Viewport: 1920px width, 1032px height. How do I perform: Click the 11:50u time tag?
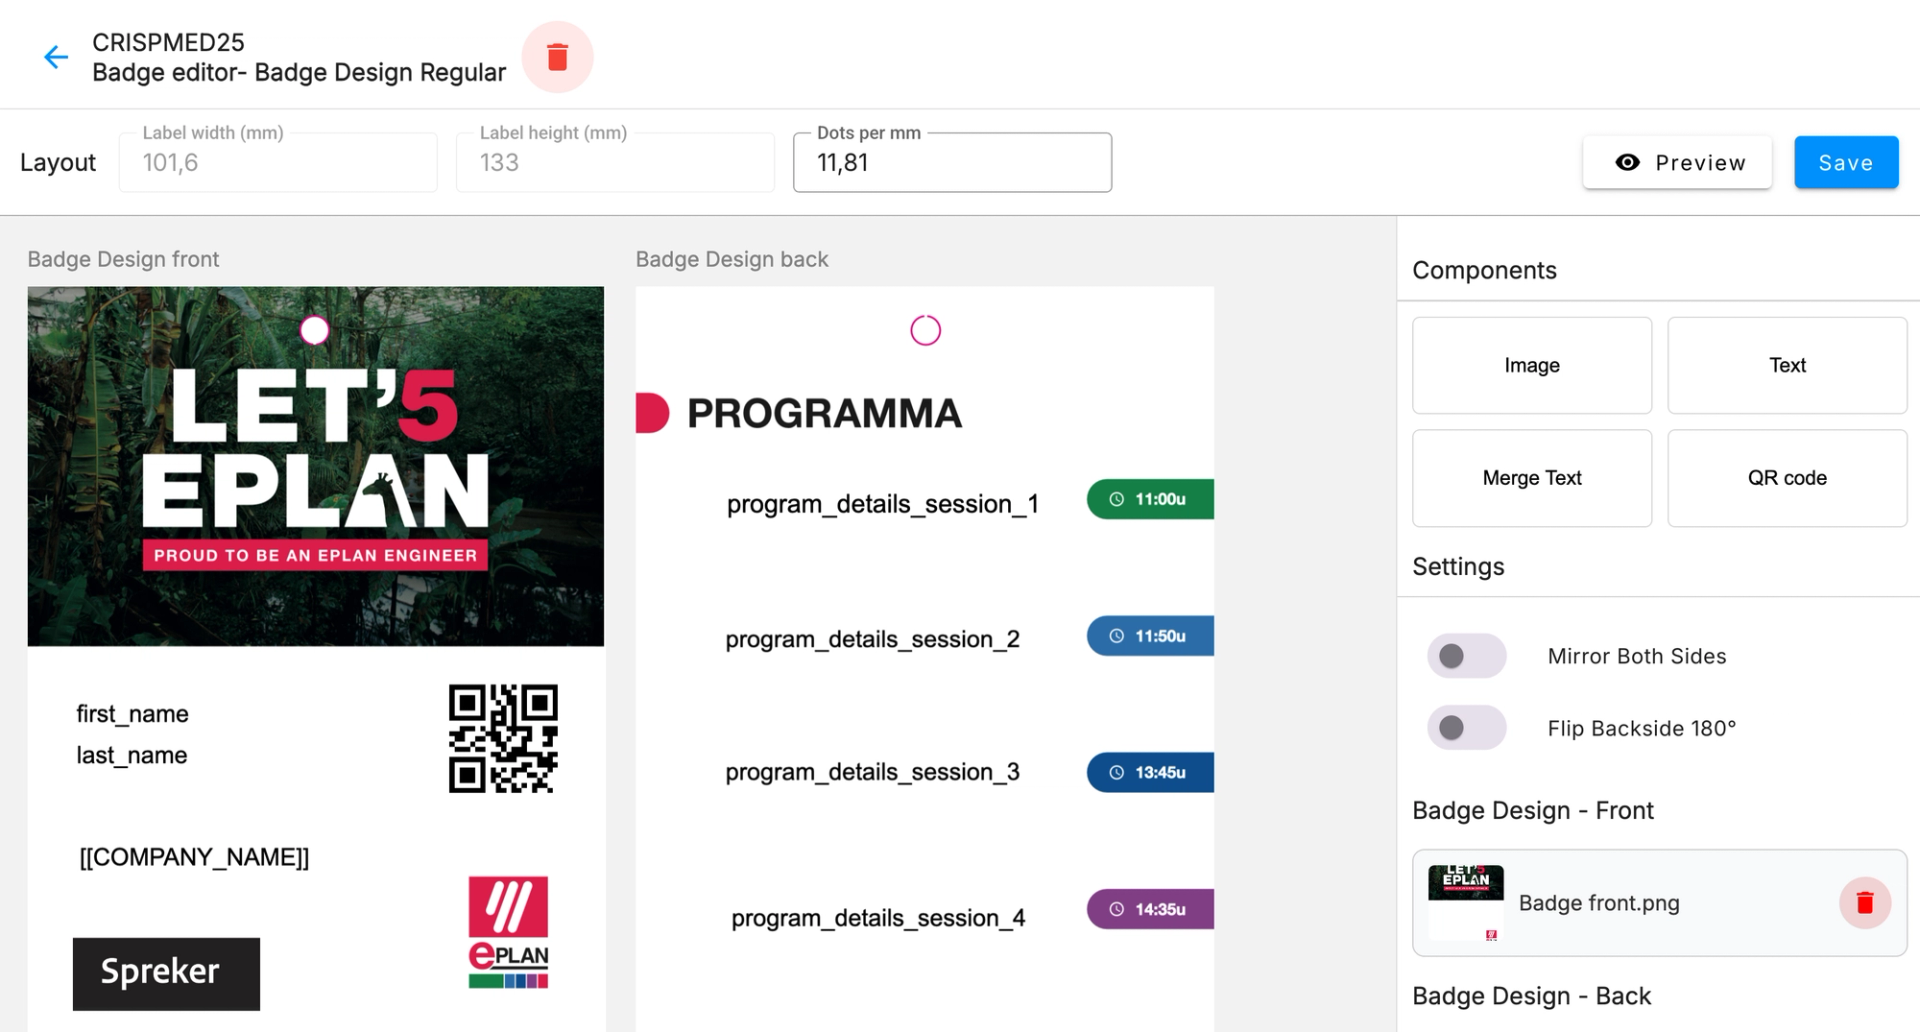tap(1150, 636)
